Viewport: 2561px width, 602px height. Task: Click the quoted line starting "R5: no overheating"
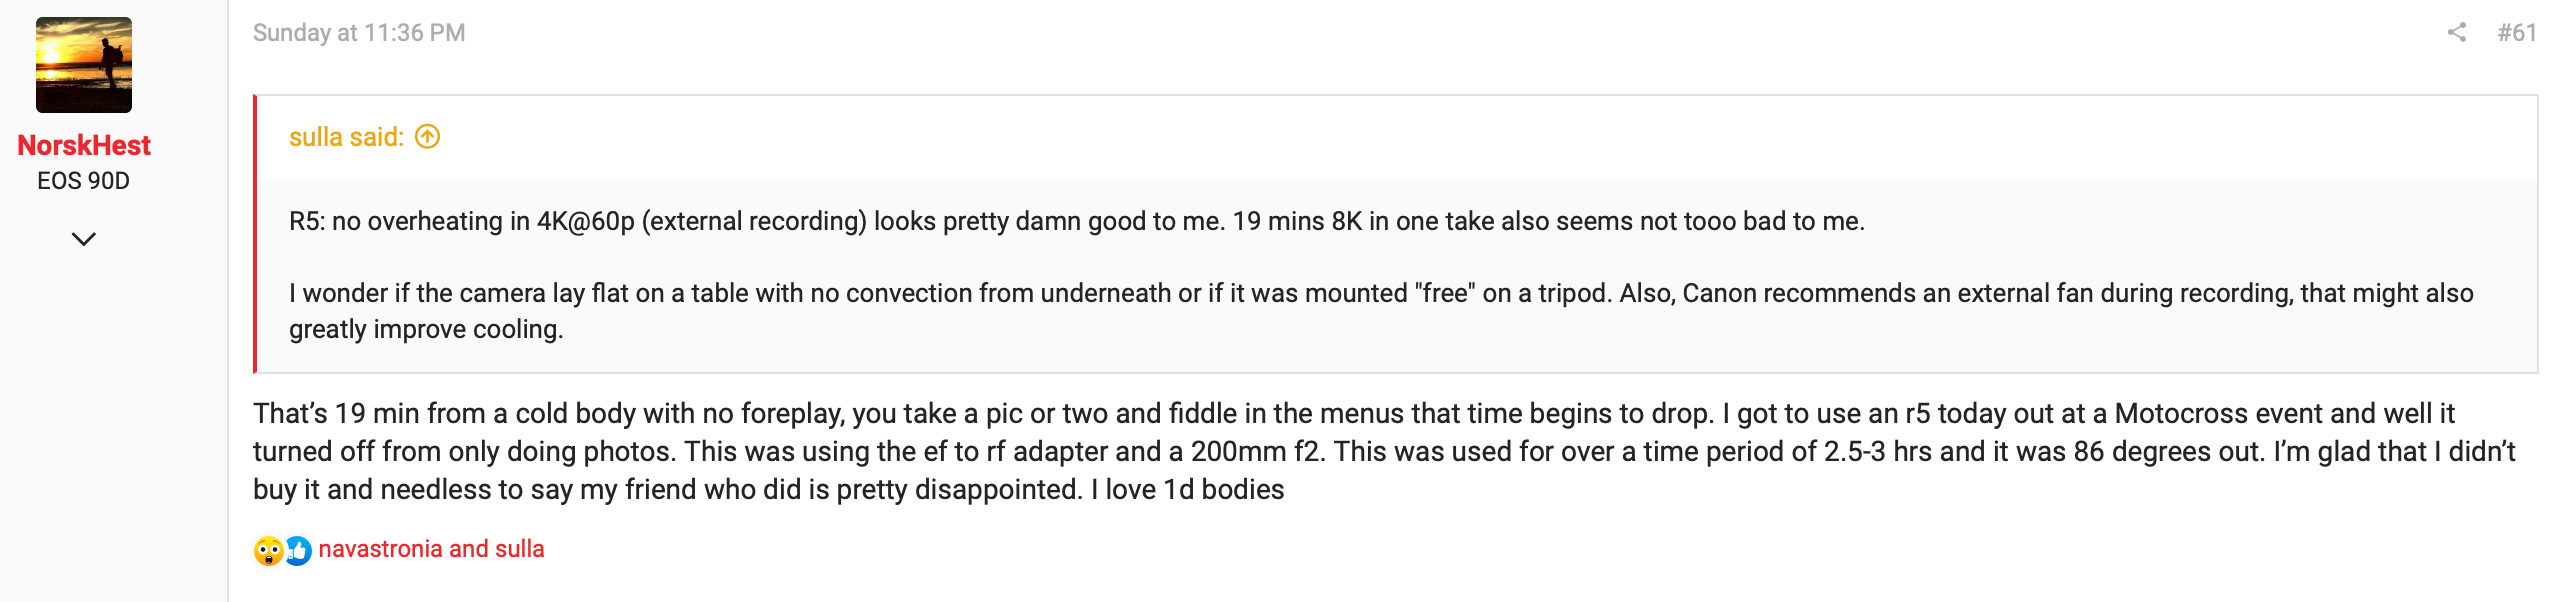tap(1076, 221)
